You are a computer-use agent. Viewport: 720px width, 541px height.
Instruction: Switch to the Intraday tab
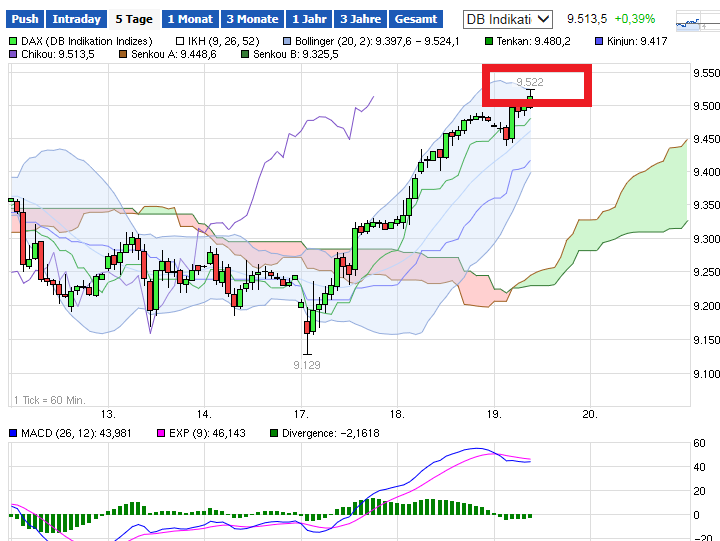[76, 19]
